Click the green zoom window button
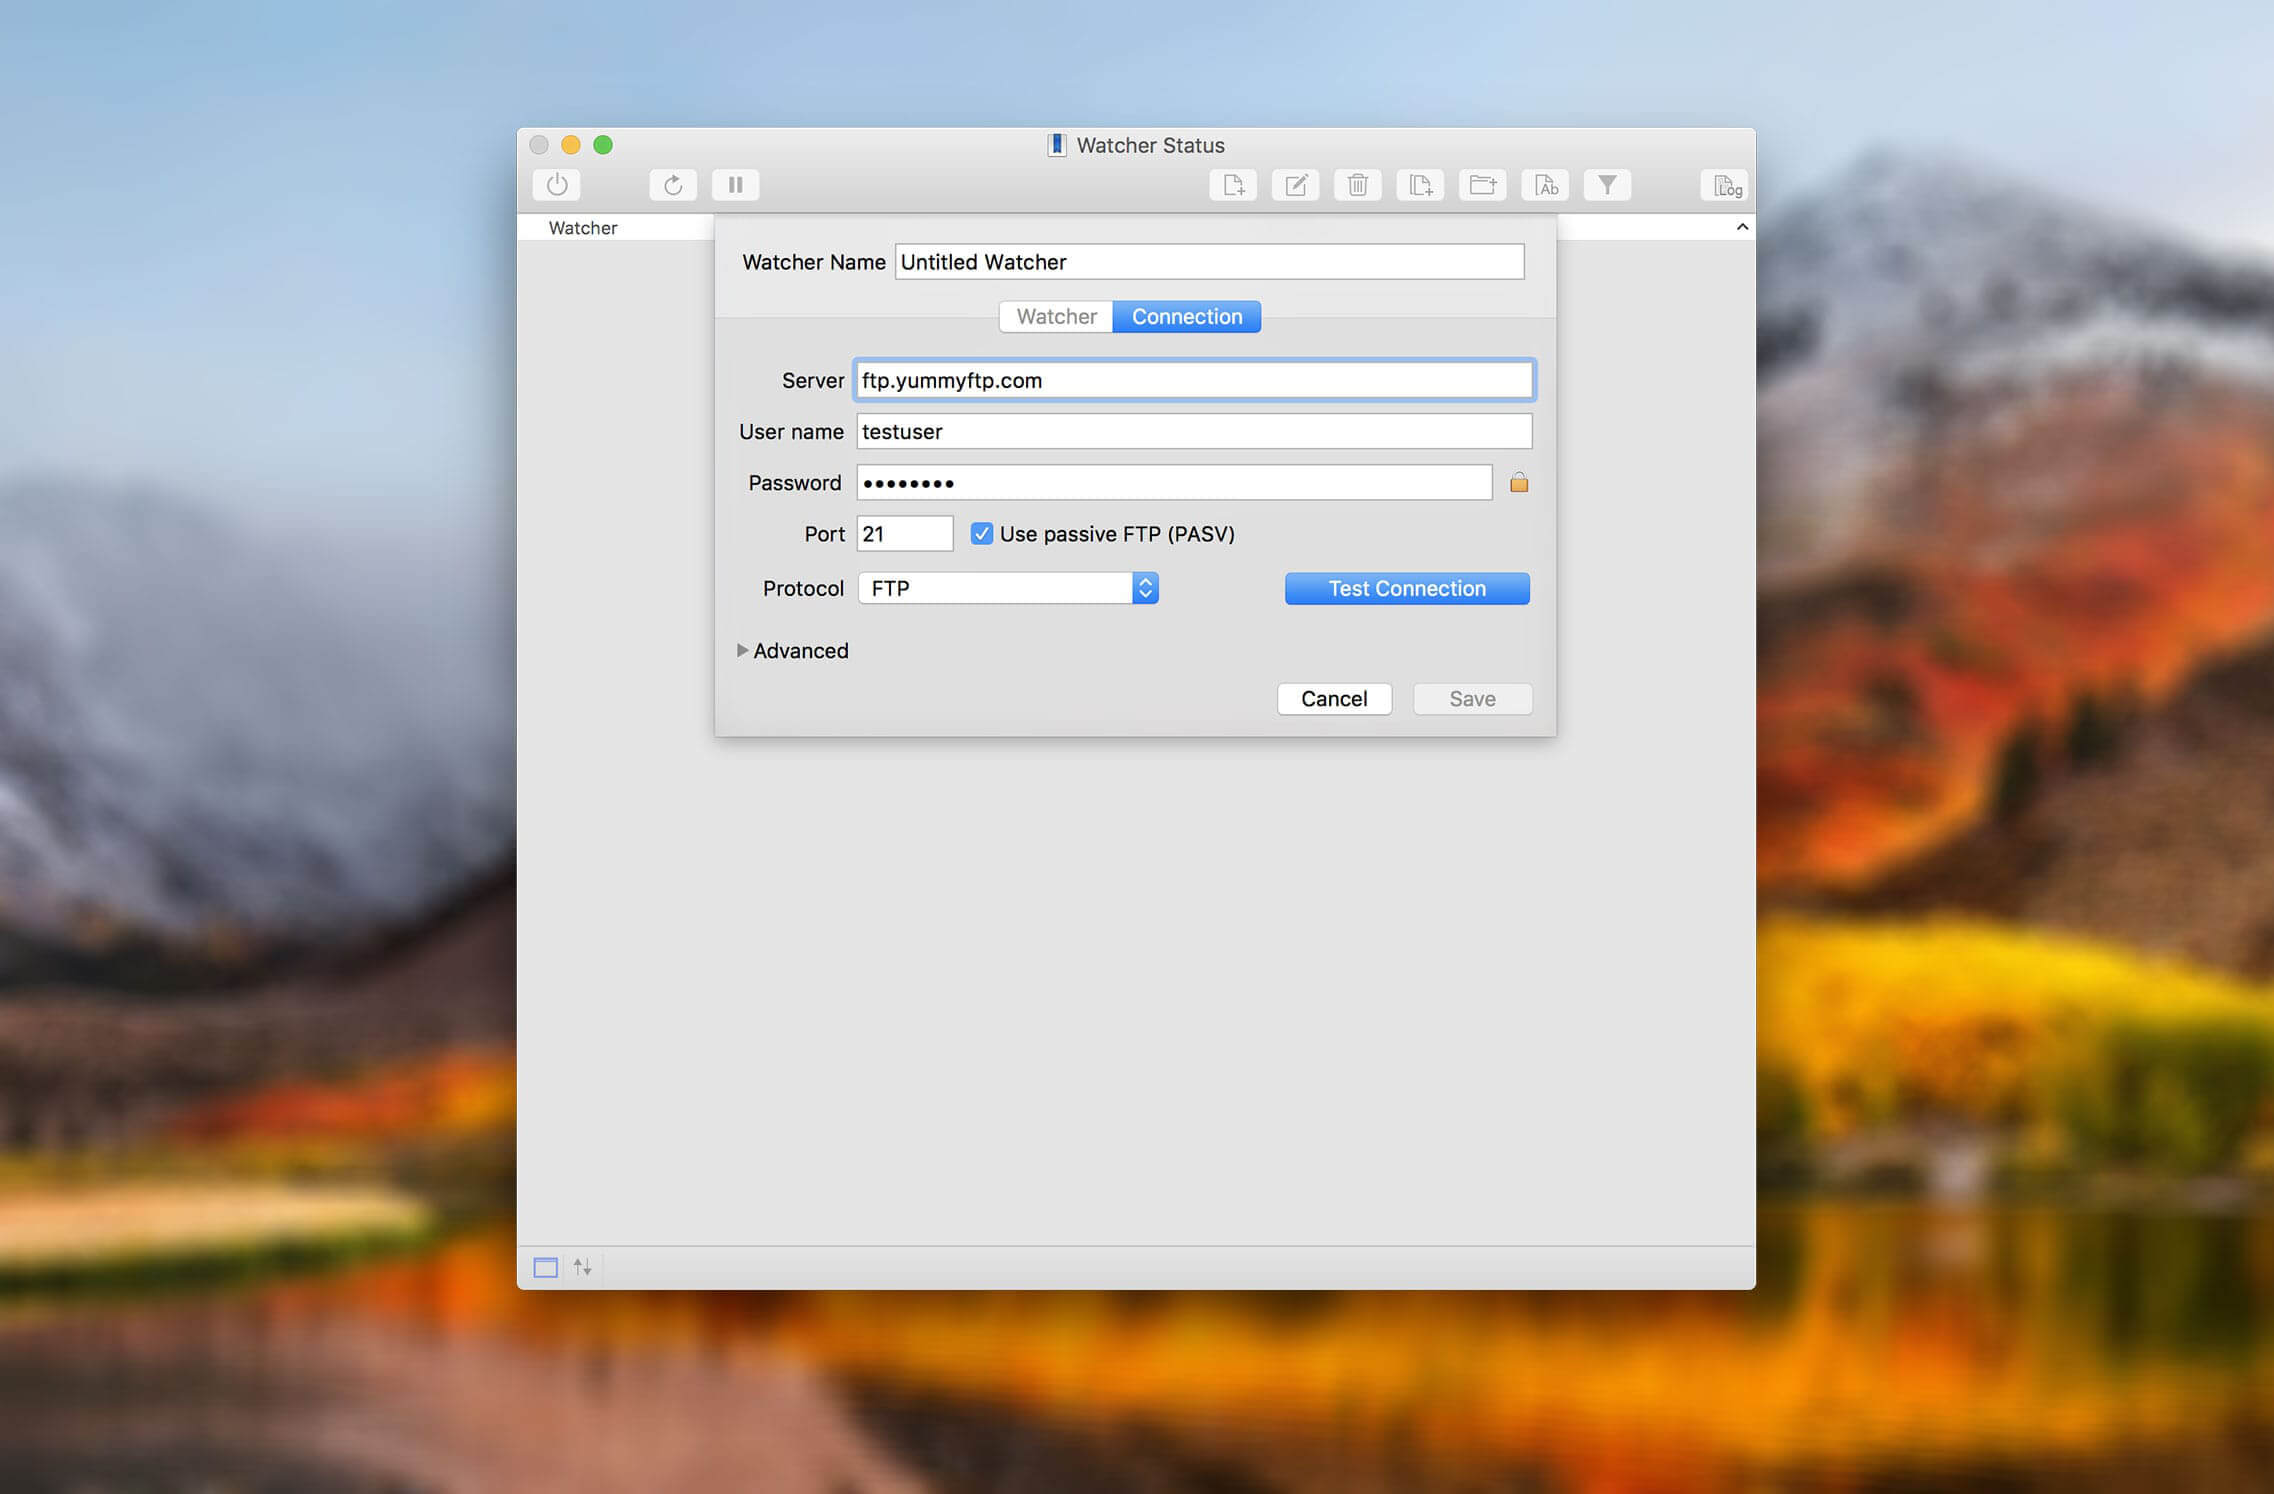This screenshot has height=1494, width=2274. point(603,145)
